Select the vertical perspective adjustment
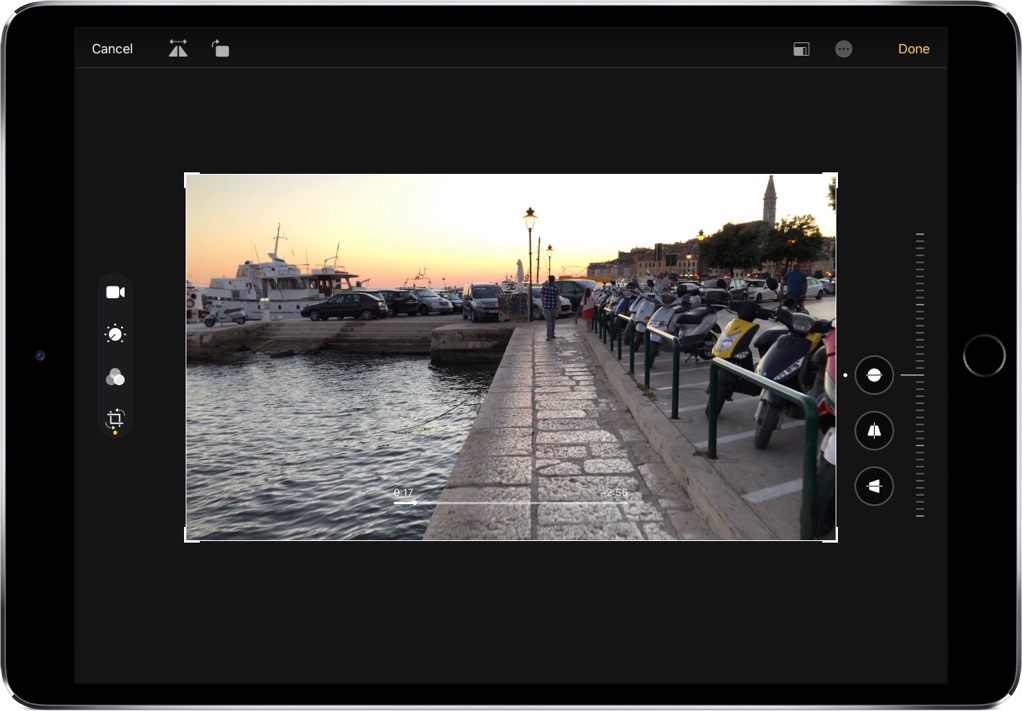The image size is (1022, 711). 873,431
